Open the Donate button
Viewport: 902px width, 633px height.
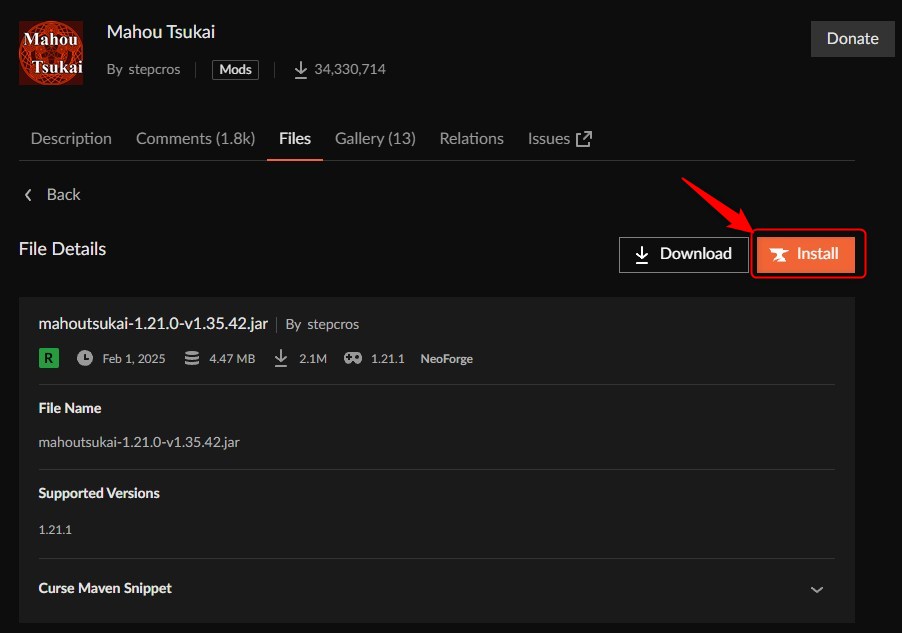(853, 39)
